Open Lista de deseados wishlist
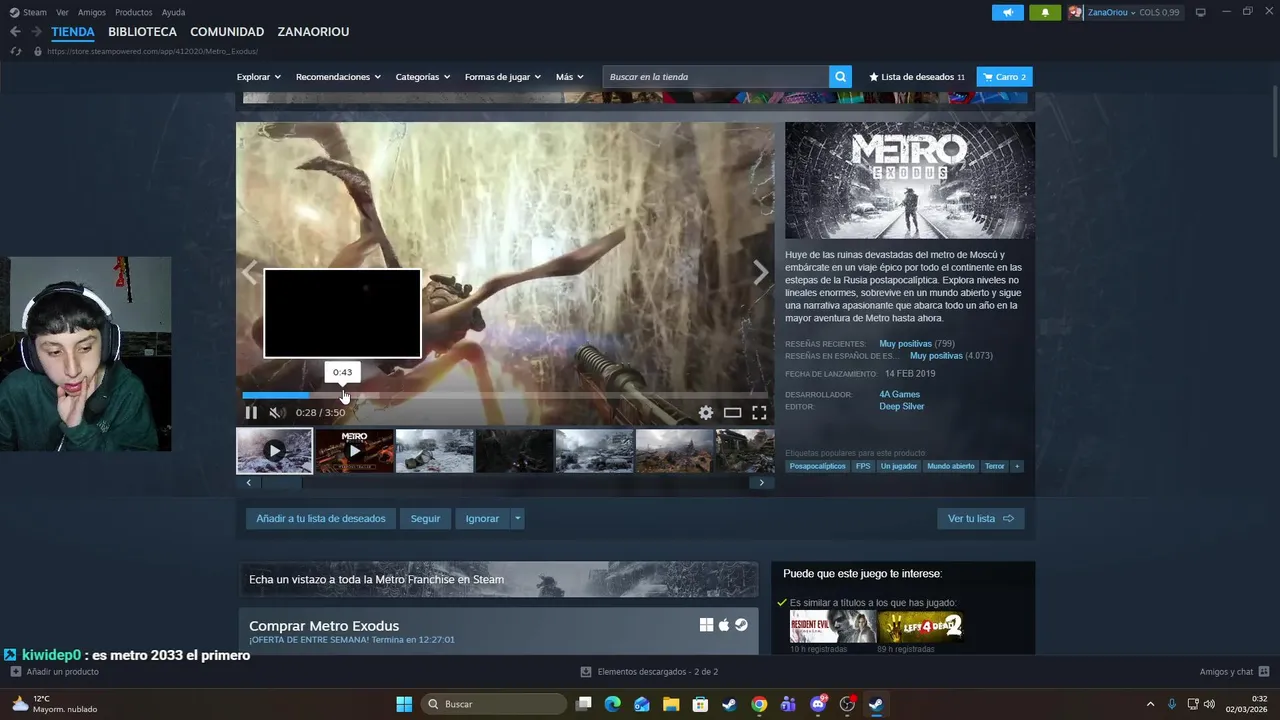 [917, 77]
